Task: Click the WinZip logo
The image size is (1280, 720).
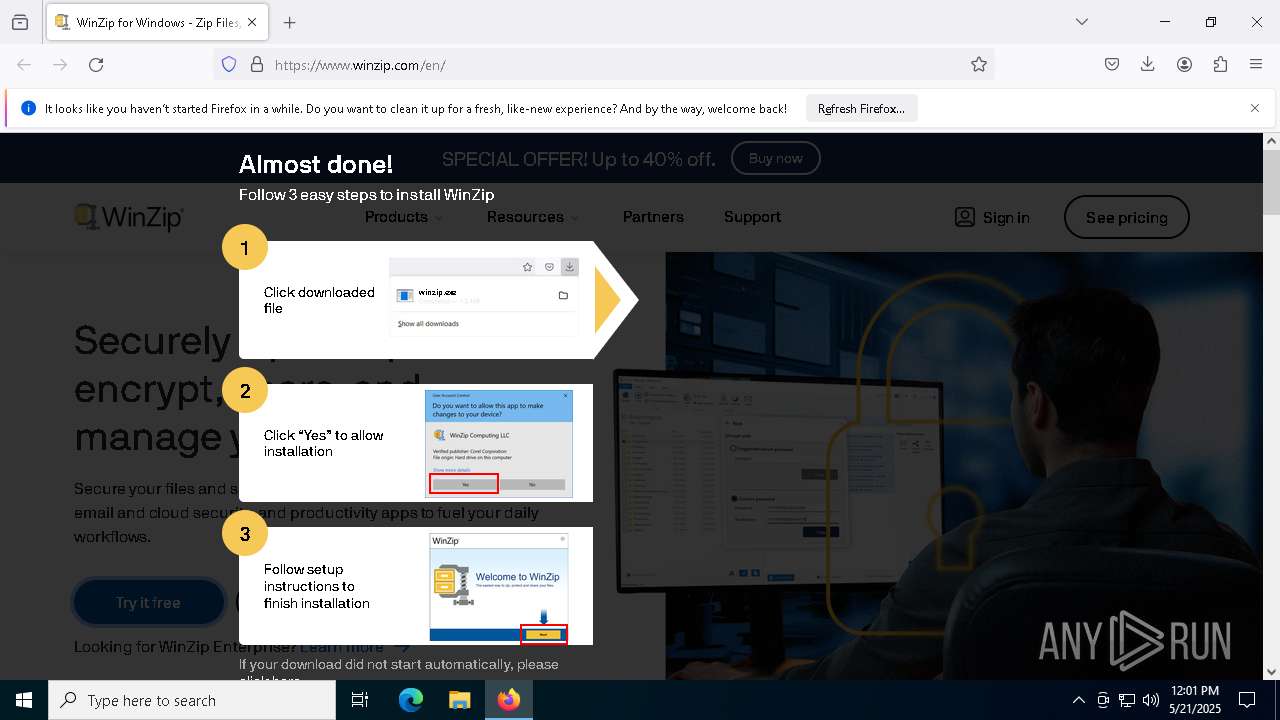Action: (x=129, y=217)
